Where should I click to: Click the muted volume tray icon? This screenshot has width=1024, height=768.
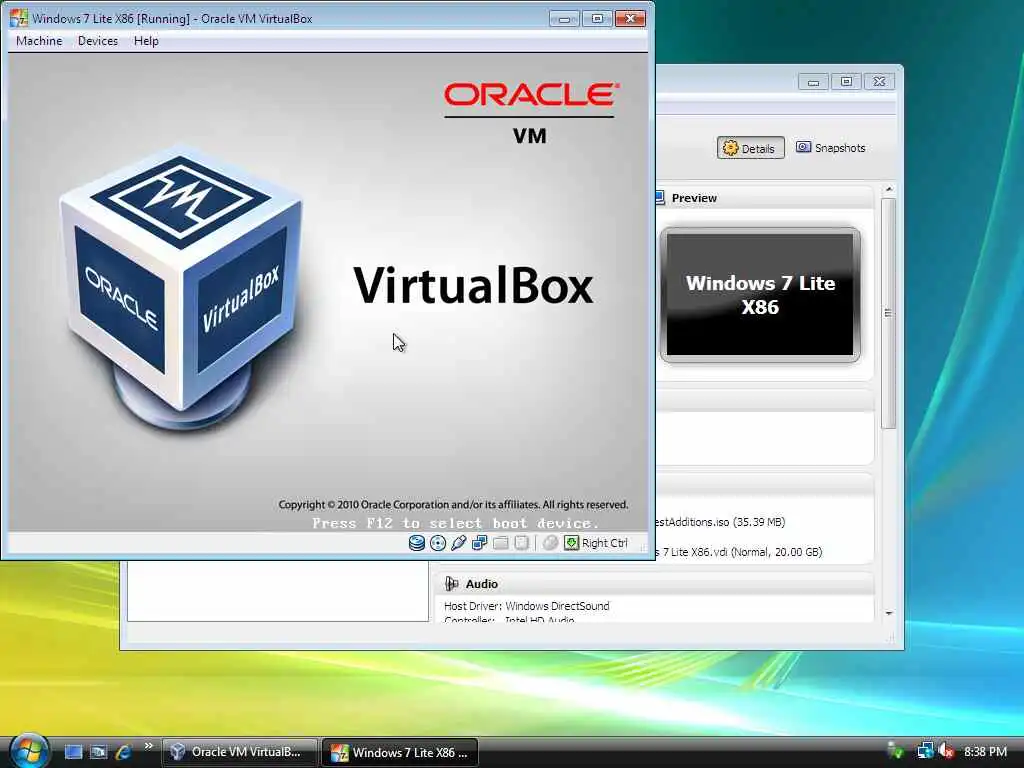click(946, 751)
